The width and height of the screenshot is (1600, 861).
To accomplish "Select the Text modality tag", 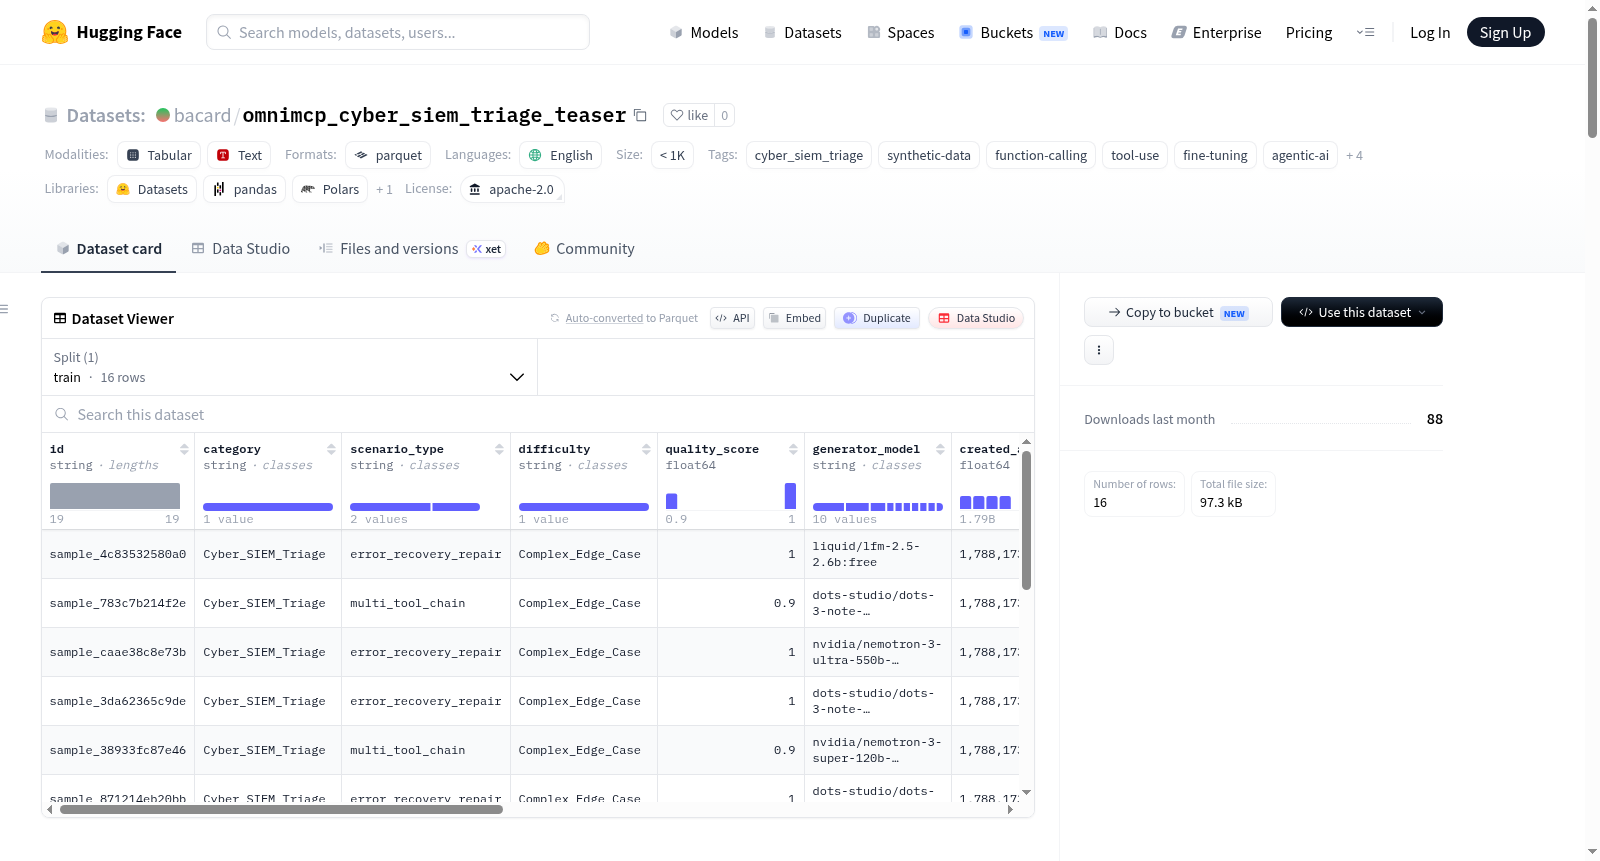I will tap(239, 155).
